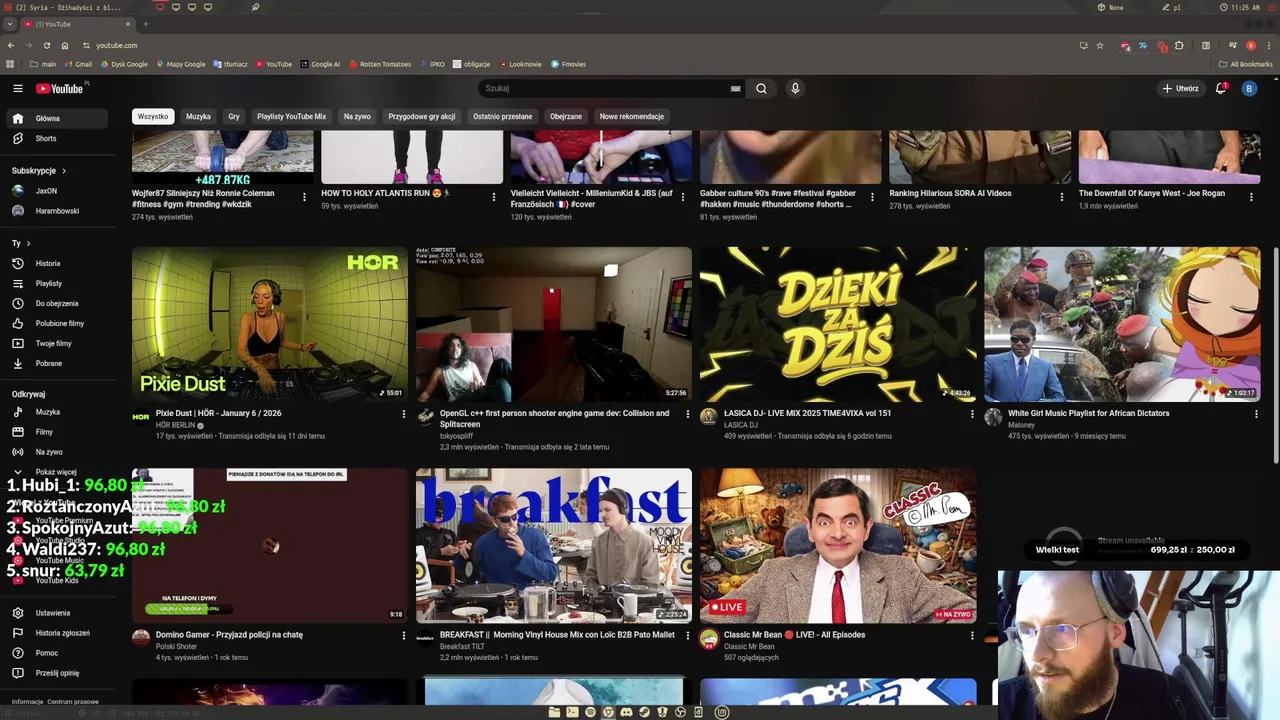Open new browser tab with plus button

(146, 24)
